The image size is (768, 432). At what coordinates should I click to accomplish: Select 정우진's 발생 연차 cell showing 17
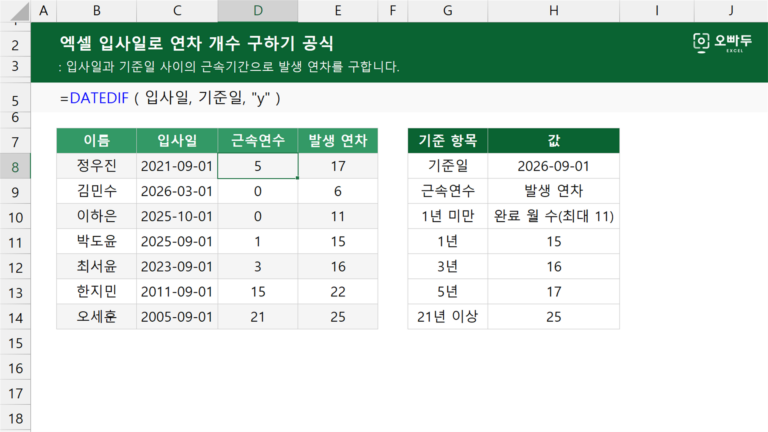tap(337, 166)
